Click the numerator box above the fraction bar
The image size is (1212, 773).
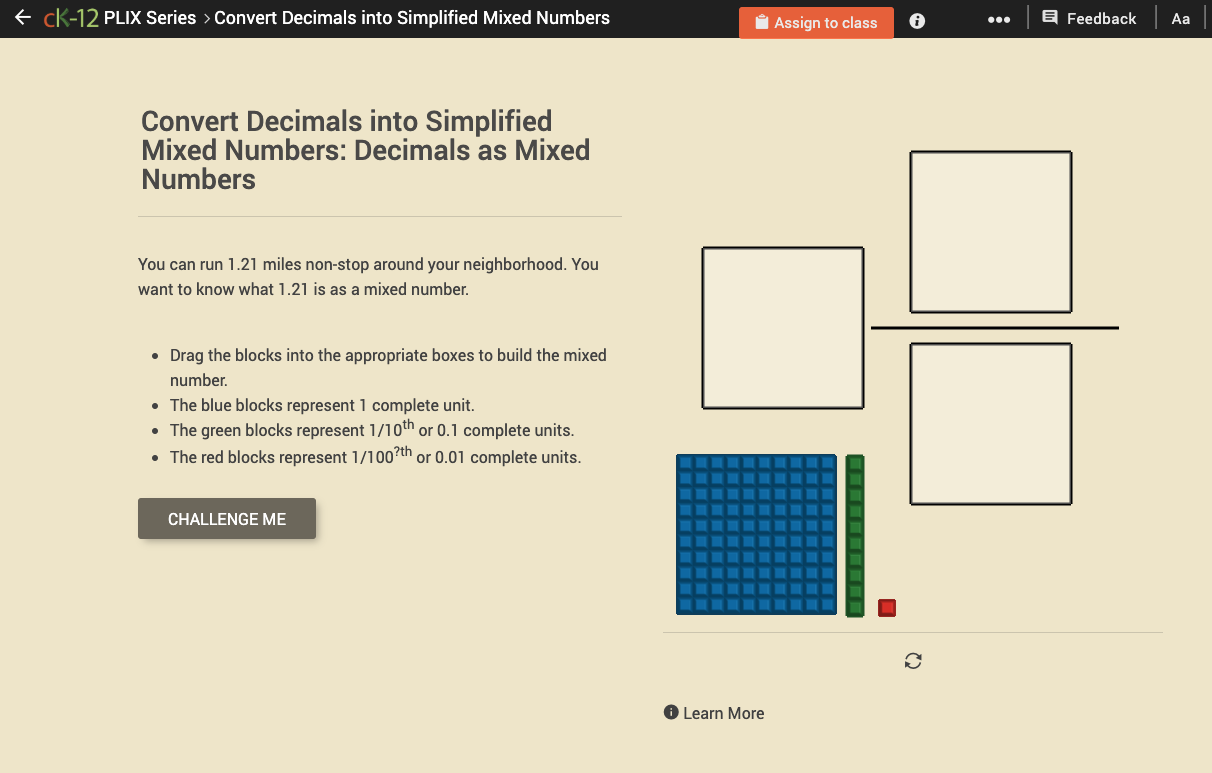click(990, 231)
